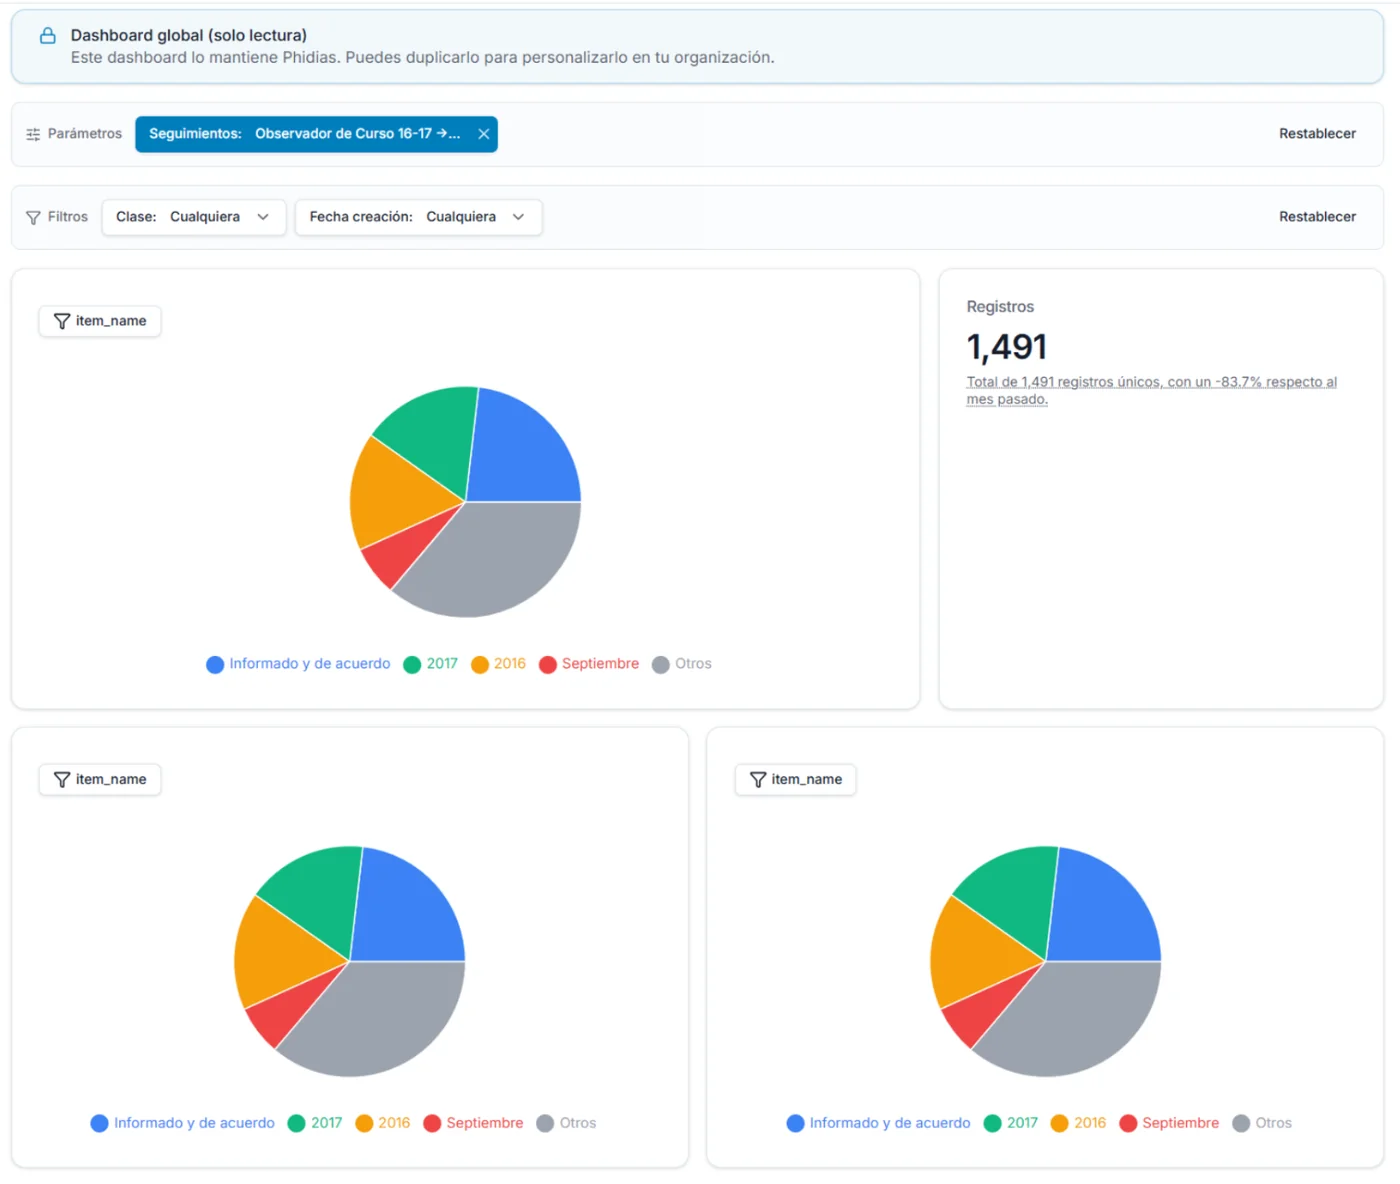Toggle the 2017 legend entry in bottom-right chart

pos(1011,1123)
